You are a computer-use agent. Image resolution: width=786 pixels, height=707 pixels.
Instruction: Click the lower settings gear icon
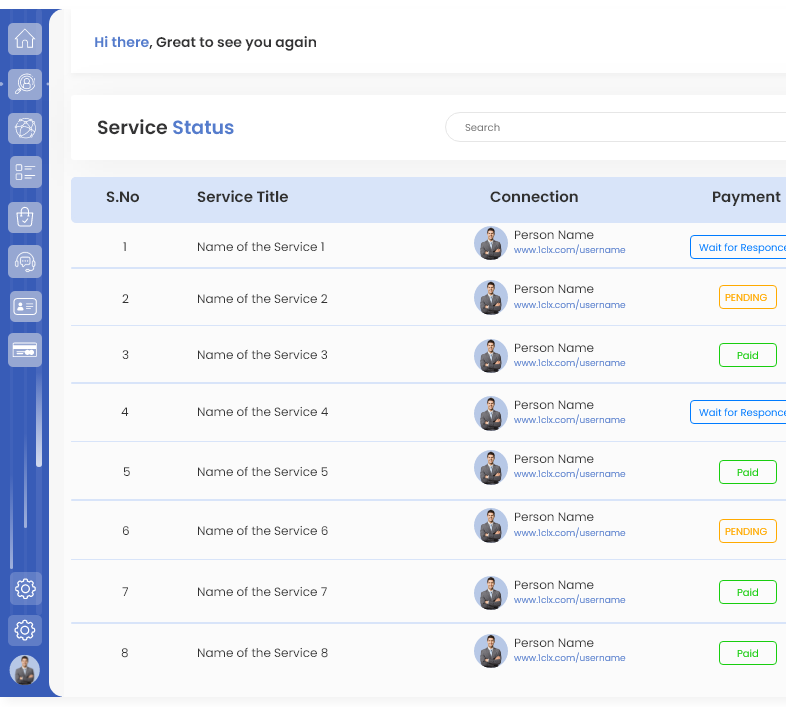coord(25,630)
